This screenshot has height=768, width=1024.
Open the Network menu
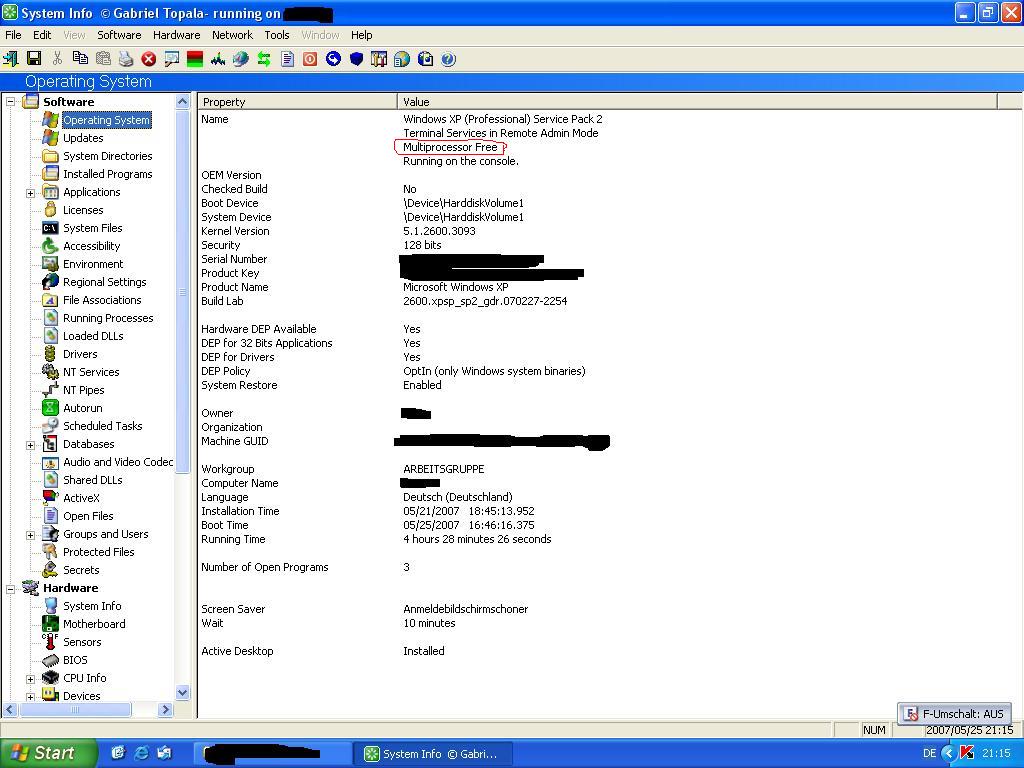tap(232, 35)
